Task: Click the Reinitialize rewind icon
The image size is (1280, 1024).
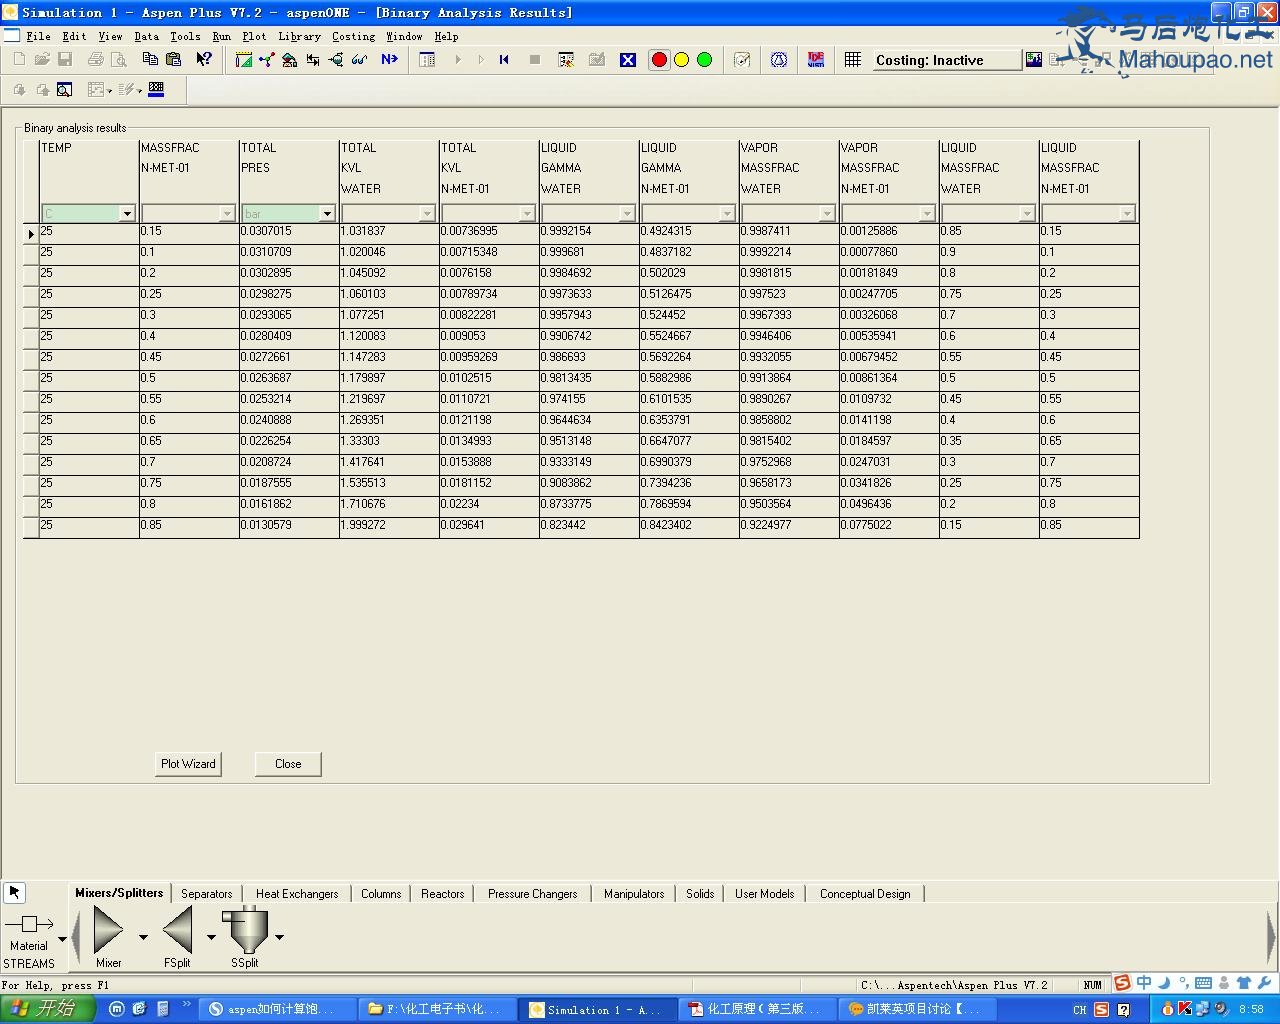Action: point(504,60)
